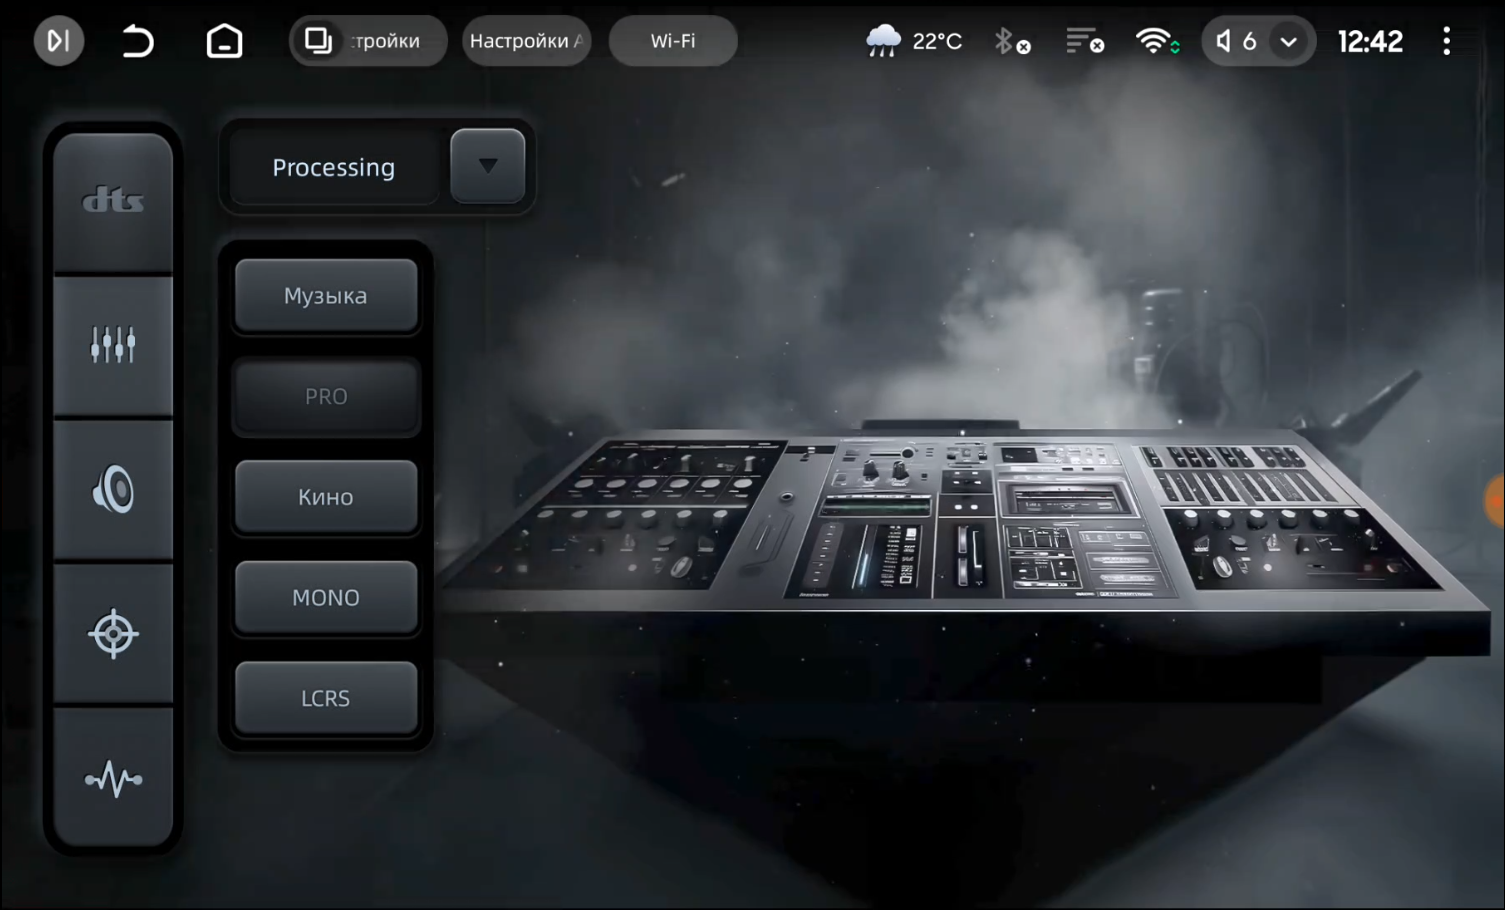Tap the back arrow icon
The height and width of the screenshot is (910, 1505).
tap(138, 41)
